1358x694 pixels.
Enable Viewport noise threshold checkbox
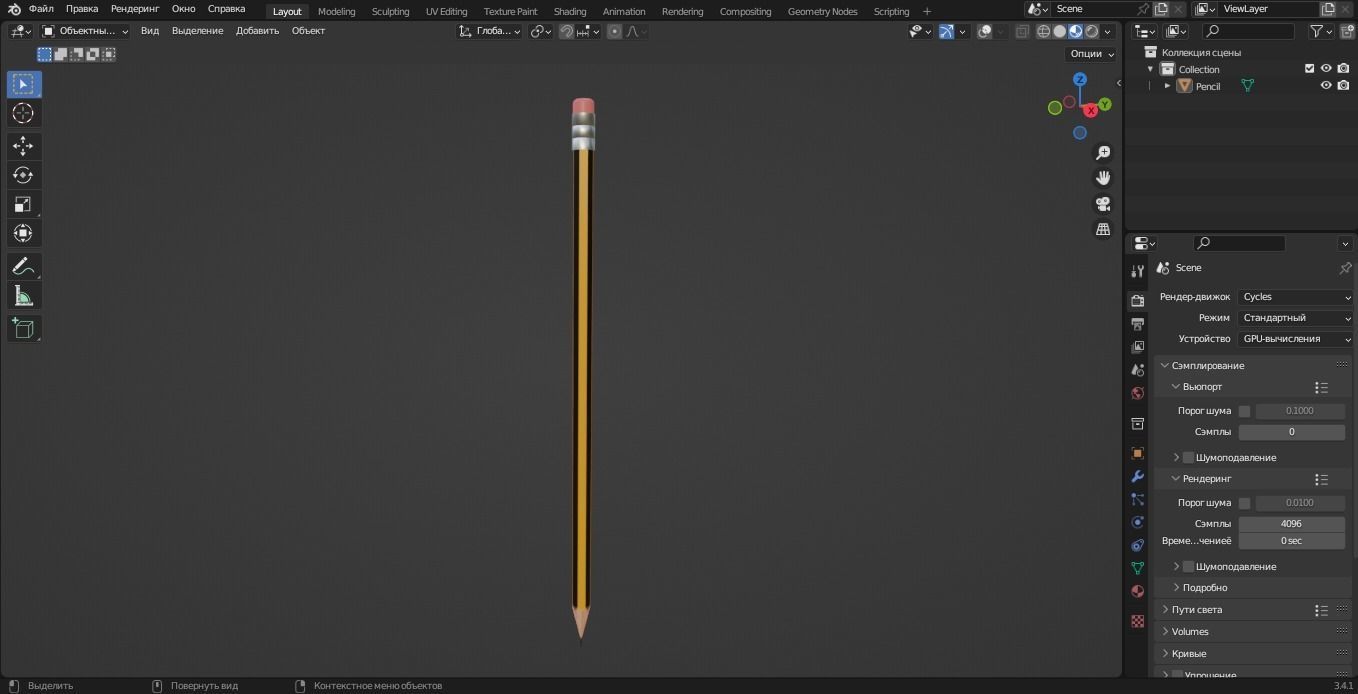coord(1244,411)
